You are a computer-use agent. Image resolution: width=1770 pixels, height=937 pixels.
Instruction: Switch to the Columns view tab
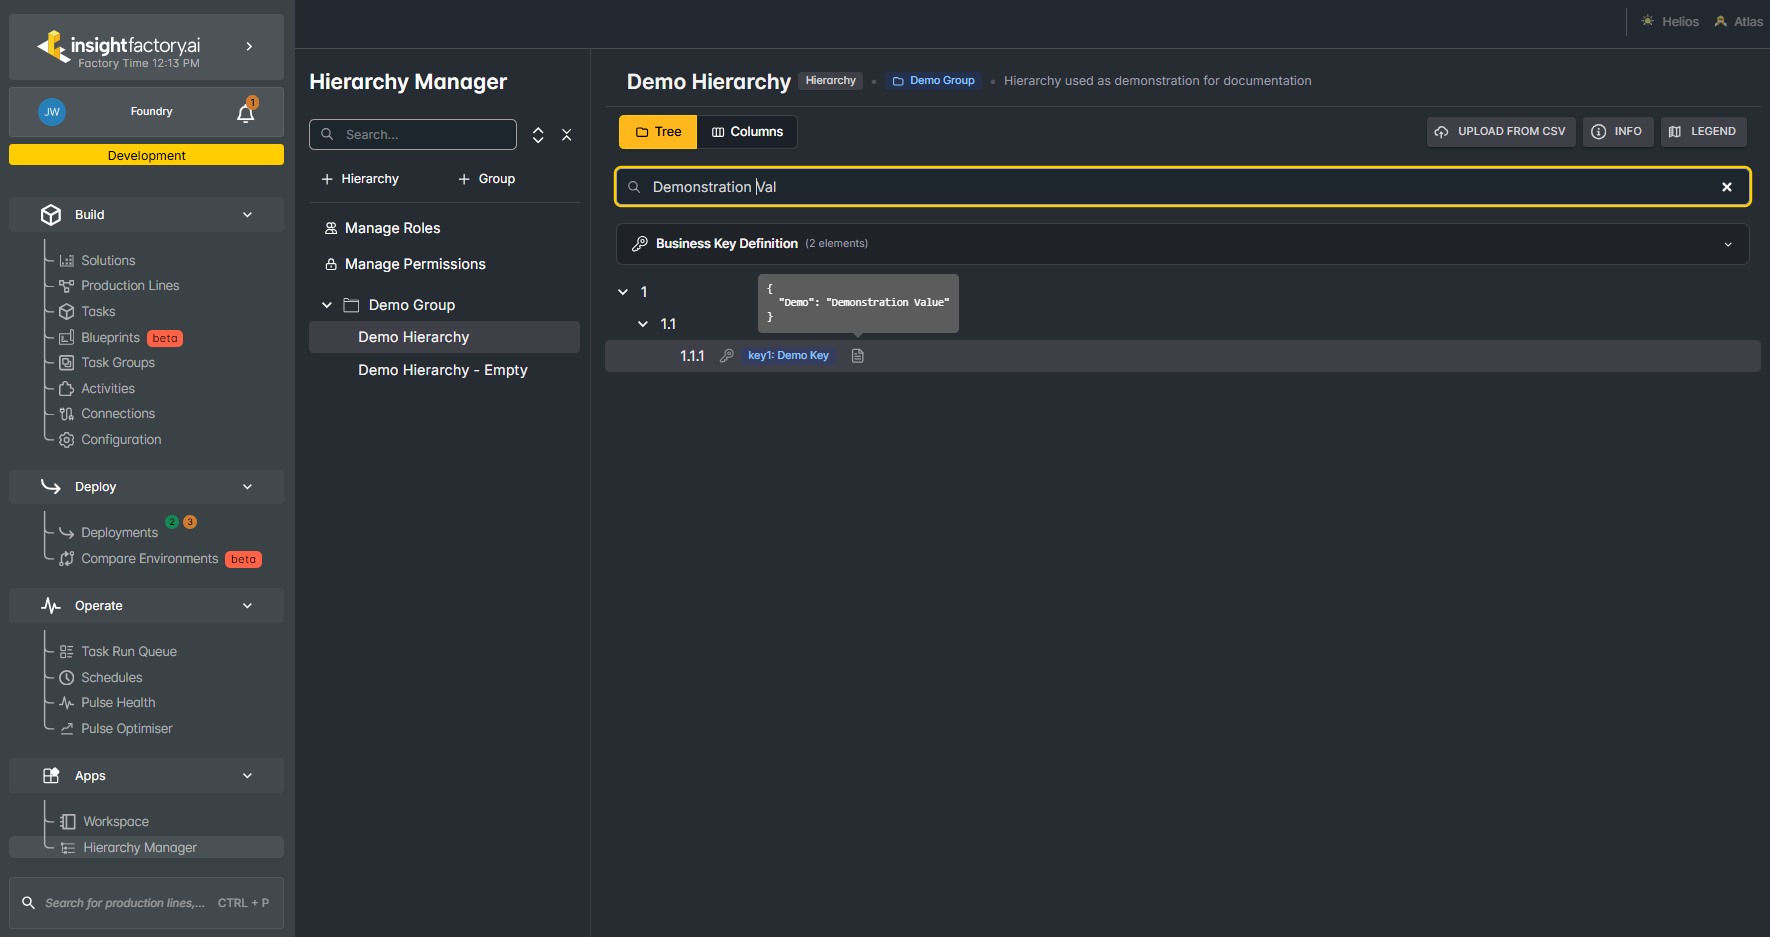click(x=747, y=132)
